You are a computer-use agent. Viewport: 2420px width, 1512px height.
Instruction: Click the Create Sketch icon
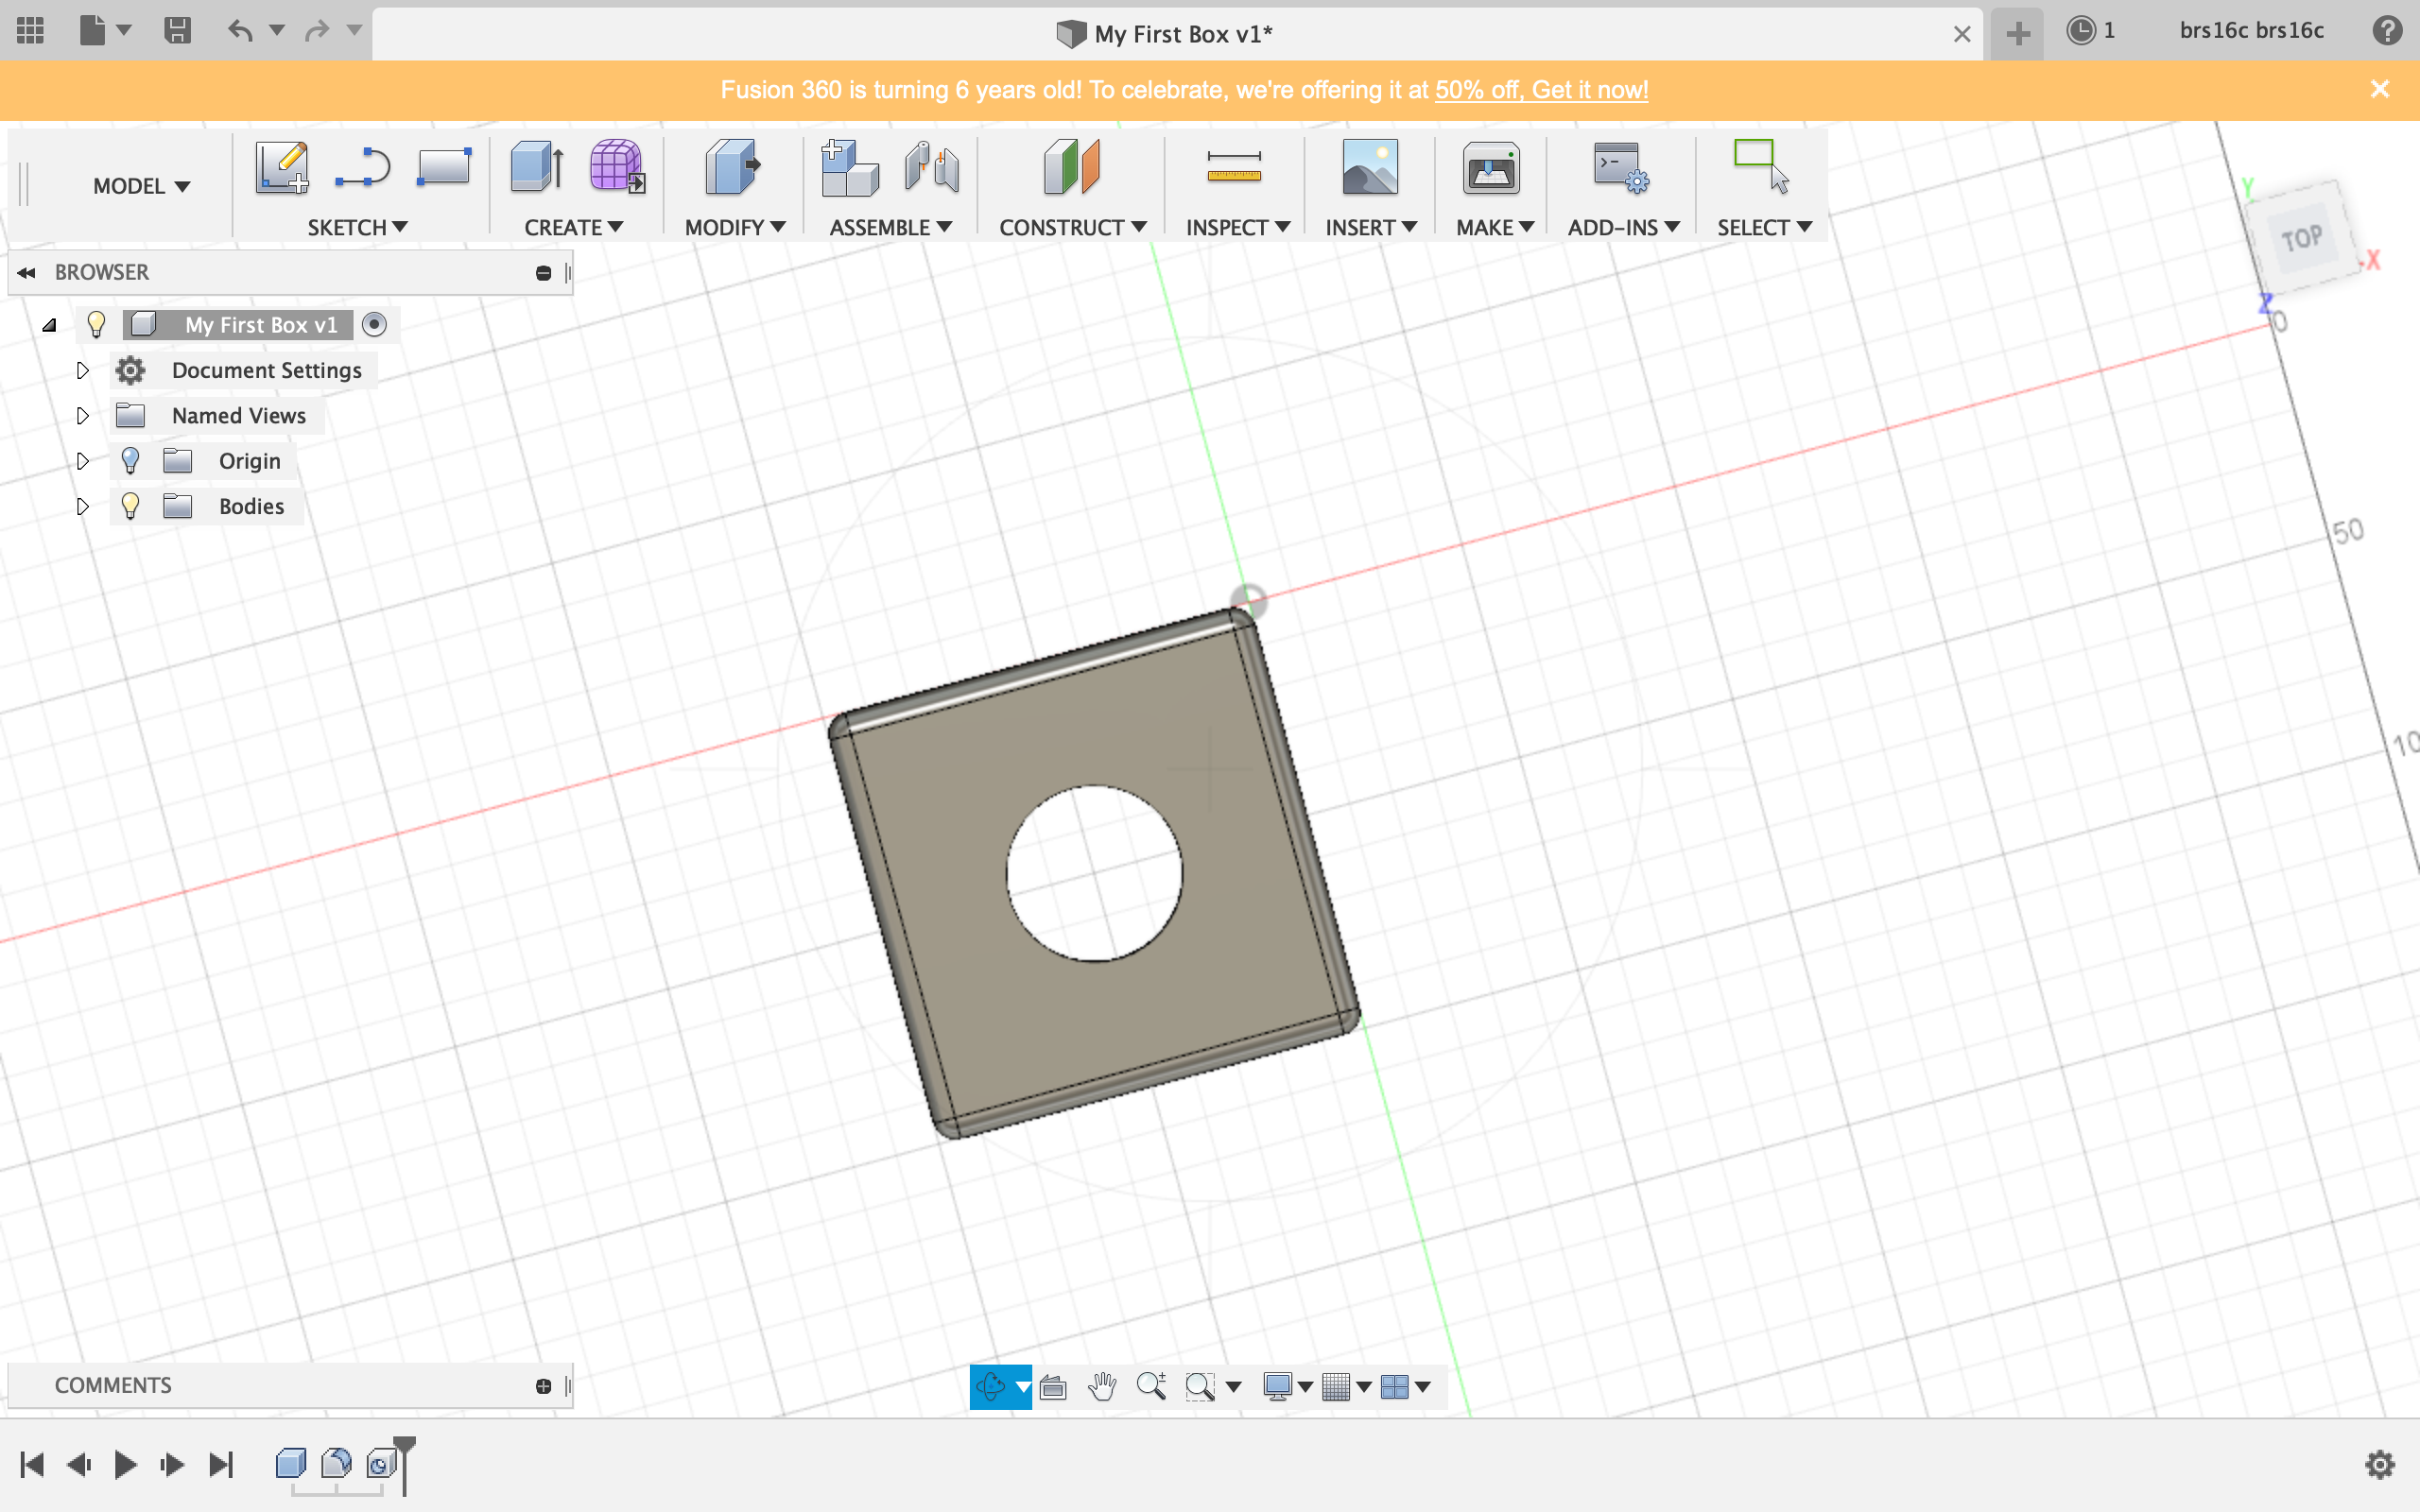click(281, 167)
